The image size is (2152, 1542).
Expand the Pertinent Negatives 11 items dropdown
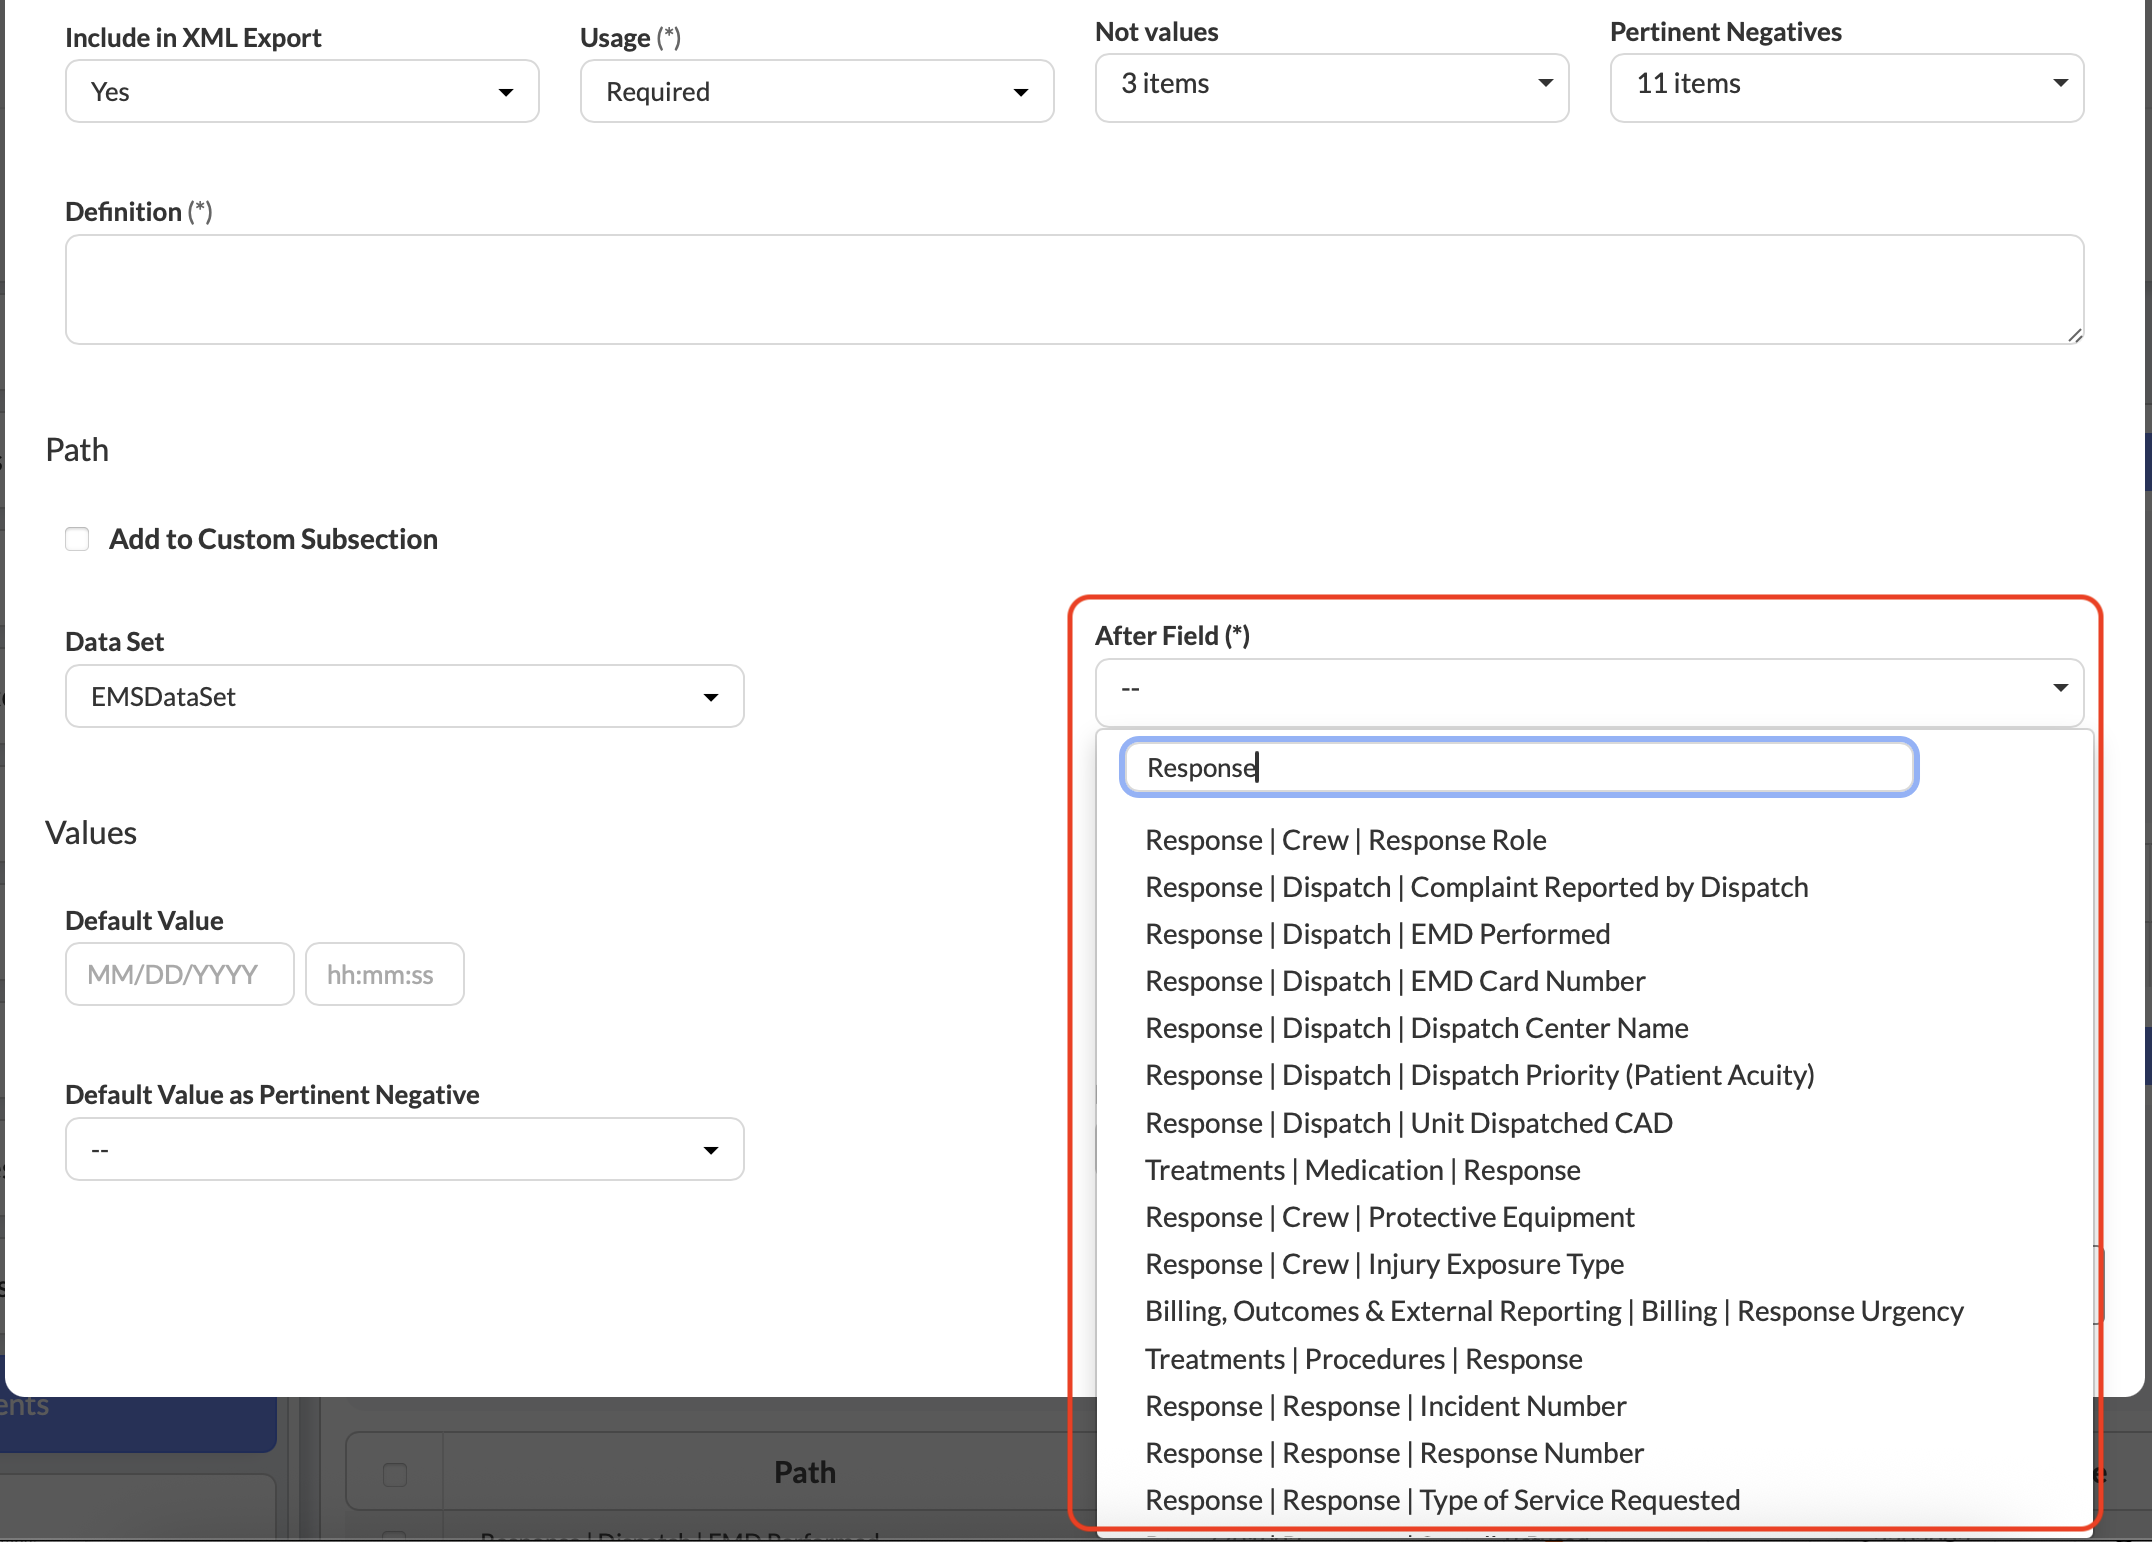pos(1846,85)
